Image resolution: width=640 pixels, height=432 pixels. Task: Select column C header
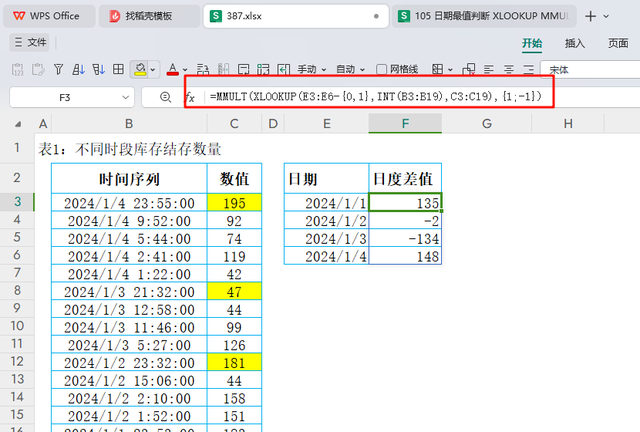coord(234,124)
